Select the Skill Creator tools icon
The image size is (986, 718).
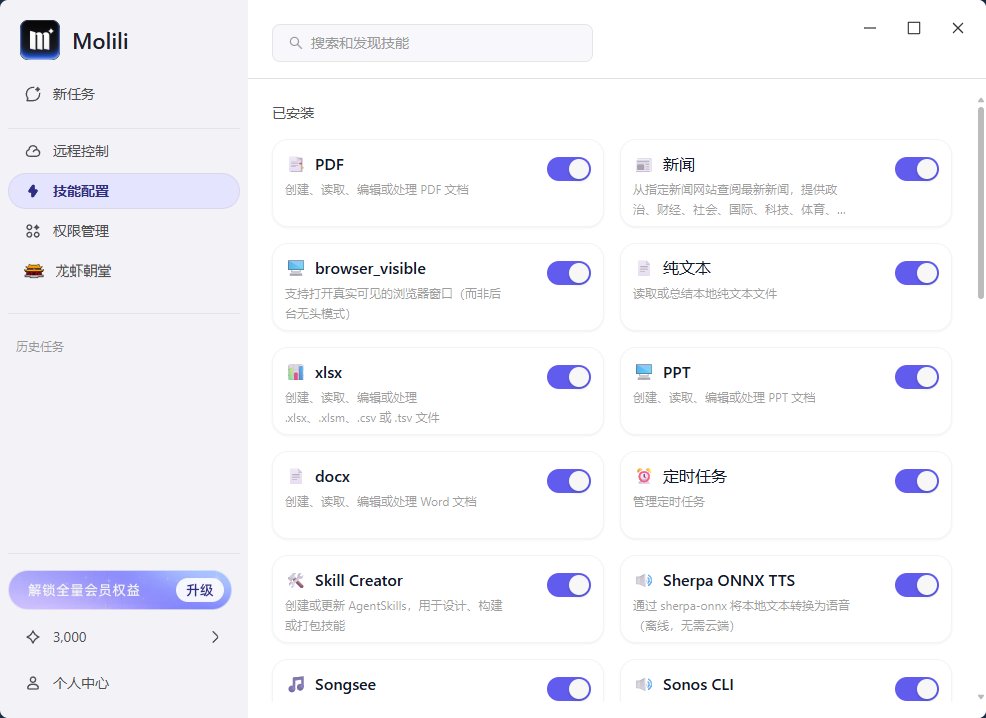click(x=296, y=580)
